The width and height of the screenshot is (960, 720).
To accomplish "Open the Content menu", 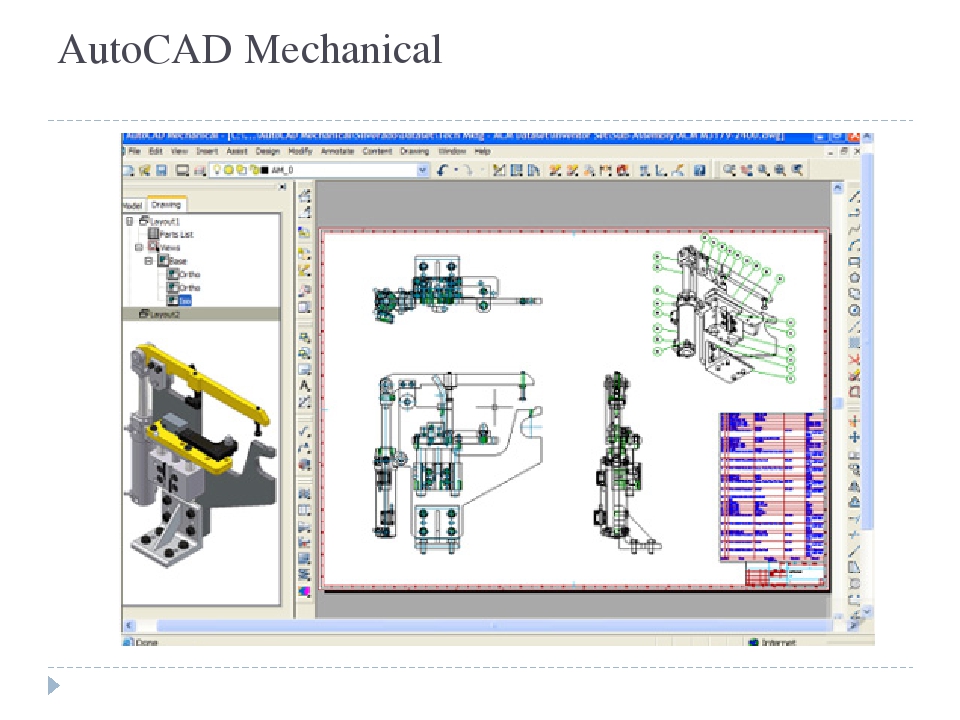I will [x=377, y=151].
